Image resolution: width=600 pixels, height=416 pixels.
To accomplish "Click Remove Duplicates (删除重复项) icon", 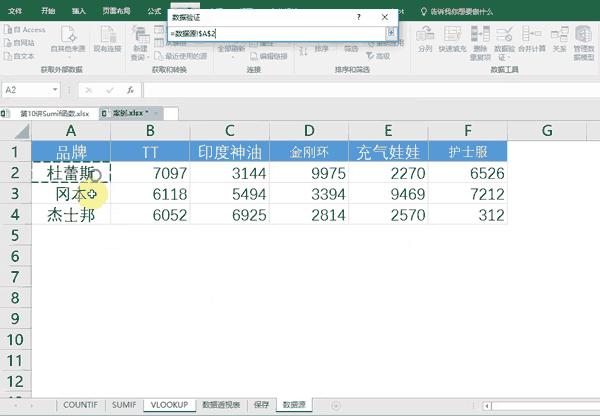I will coord(480,43).
